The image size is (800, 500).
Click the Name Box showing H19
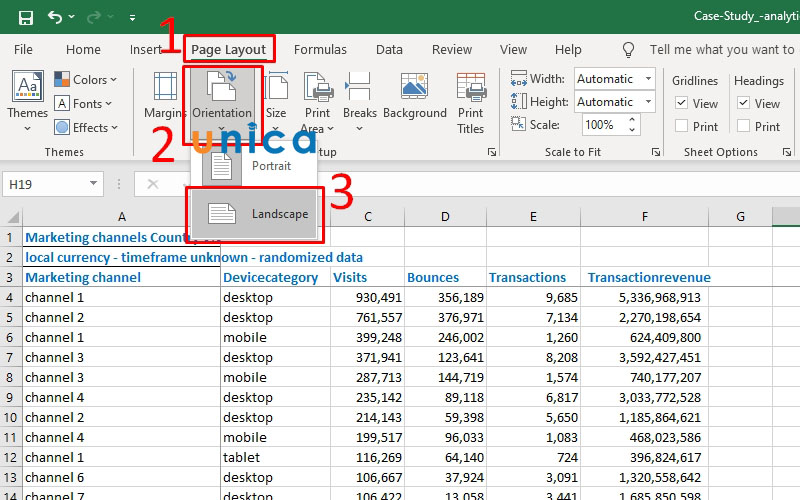click(44, 184)
